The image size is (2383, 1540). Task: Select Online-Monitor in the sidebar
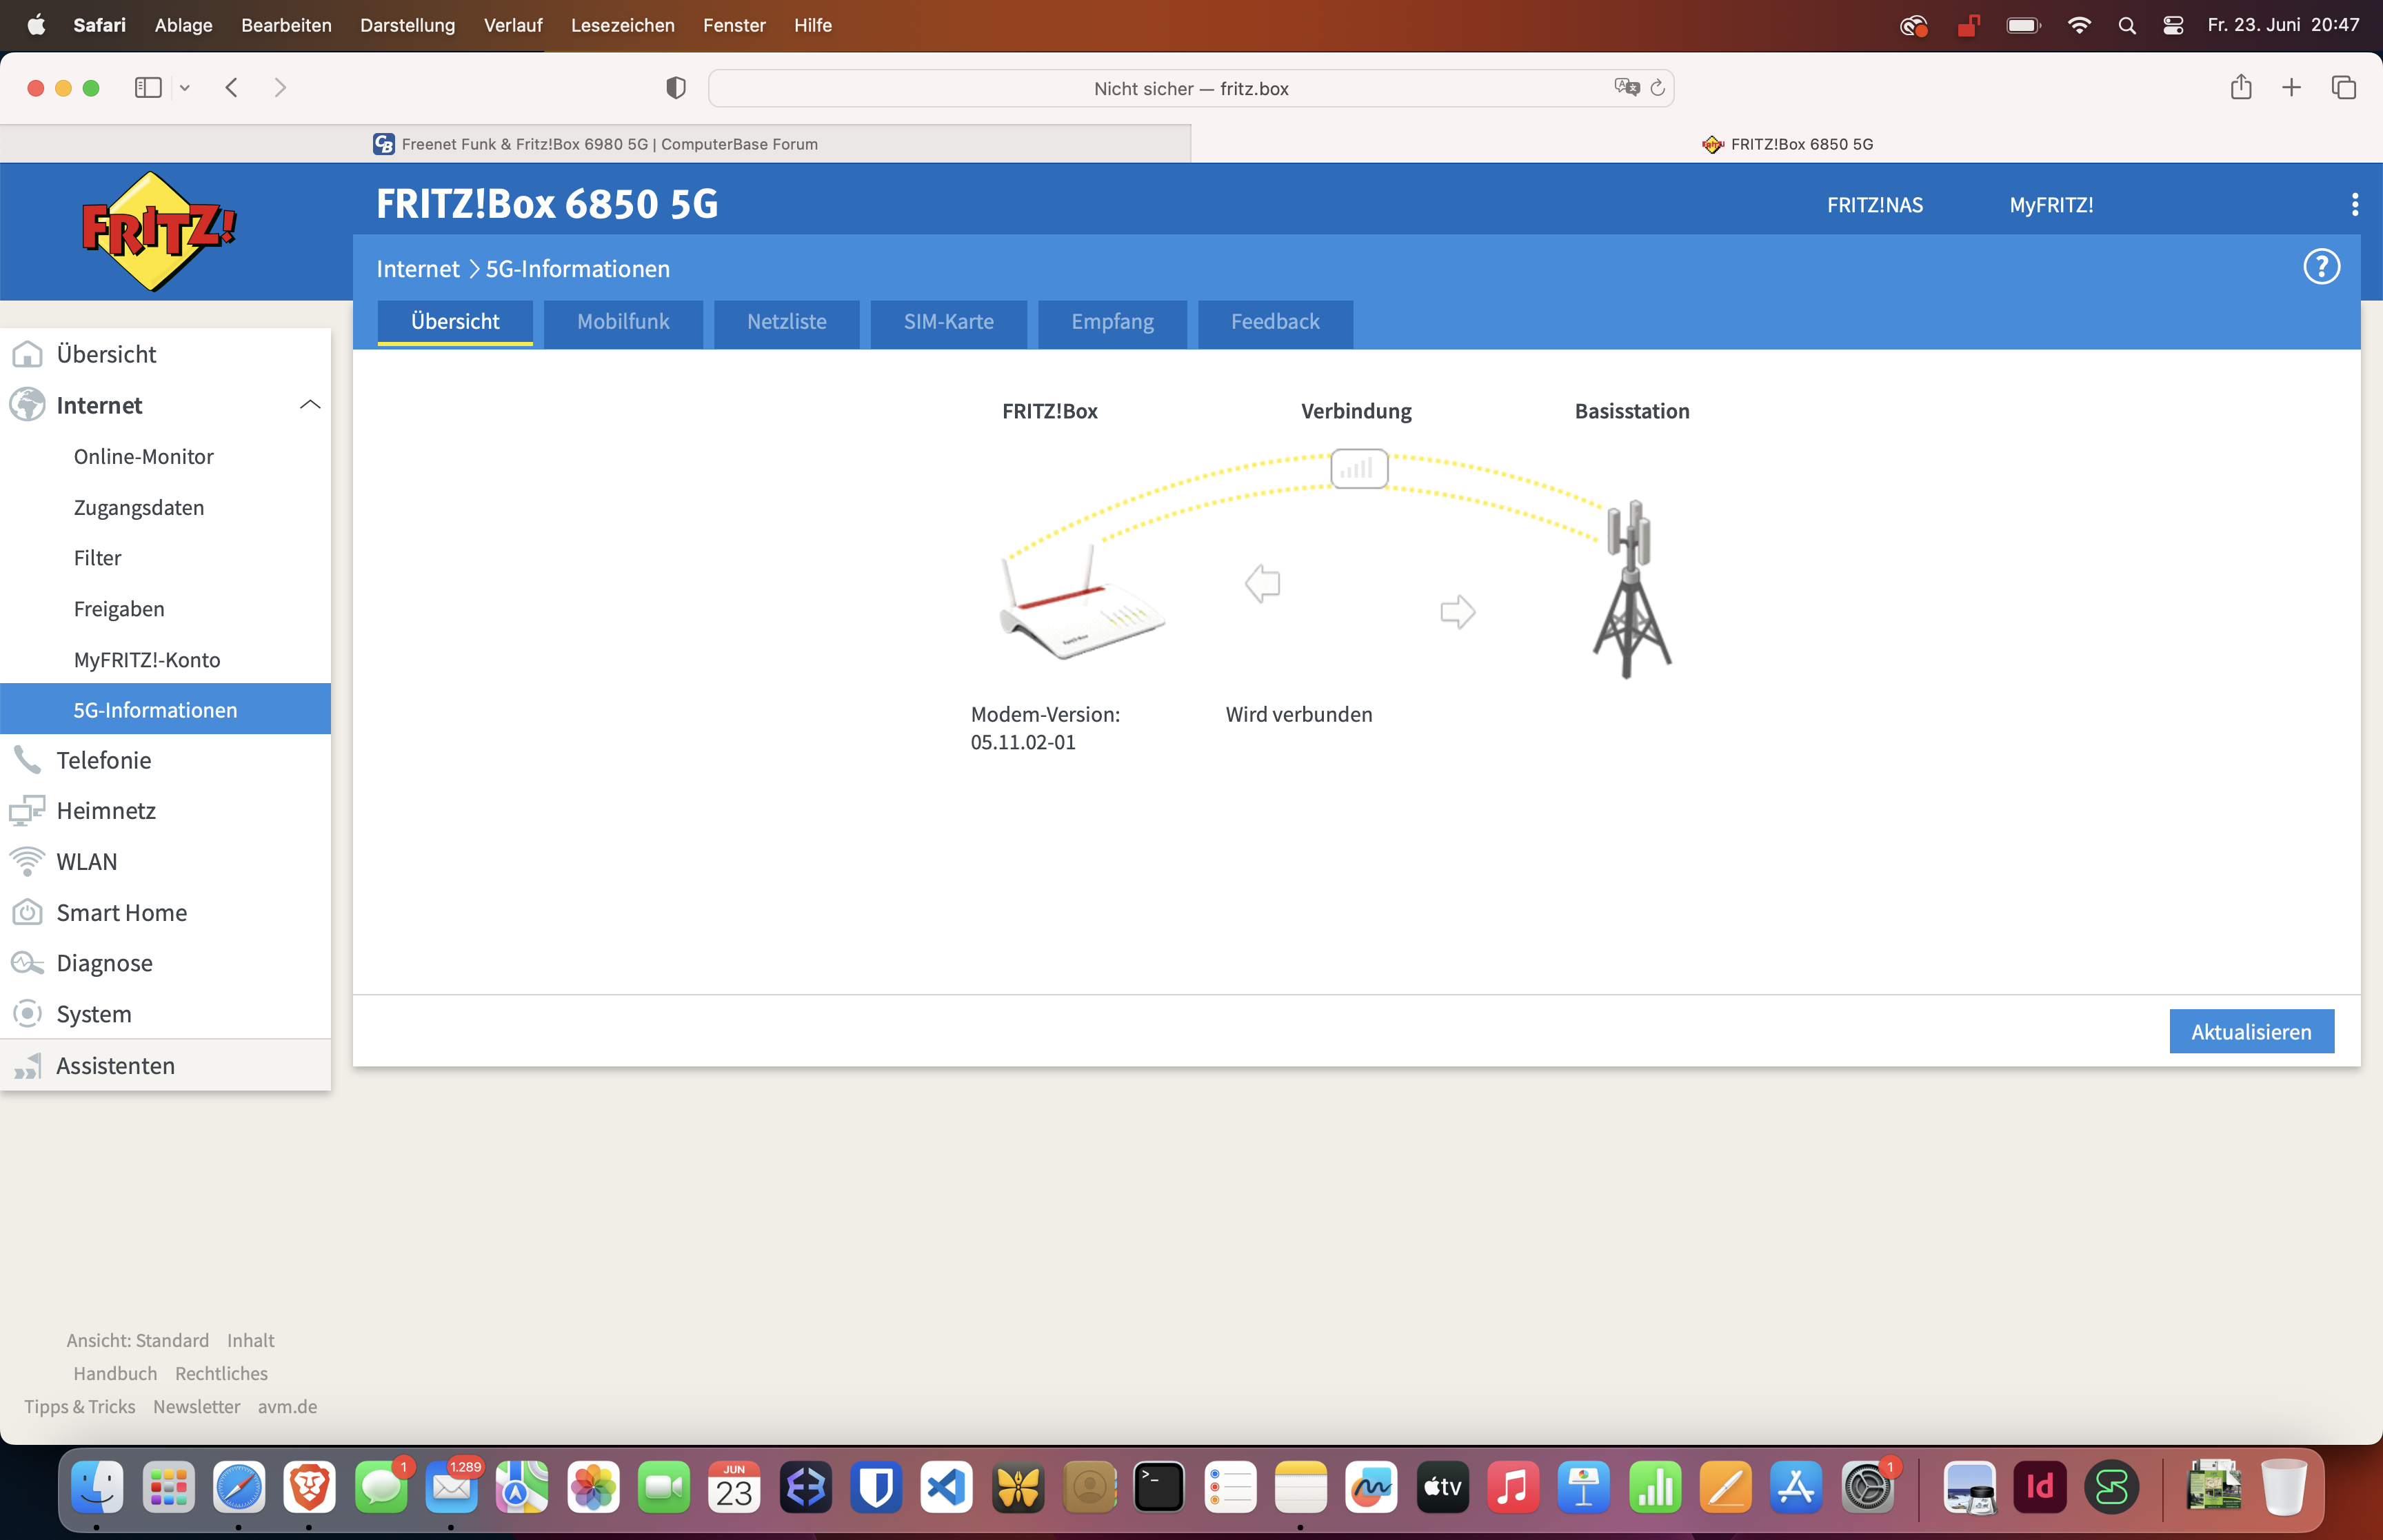pos(143,456)
